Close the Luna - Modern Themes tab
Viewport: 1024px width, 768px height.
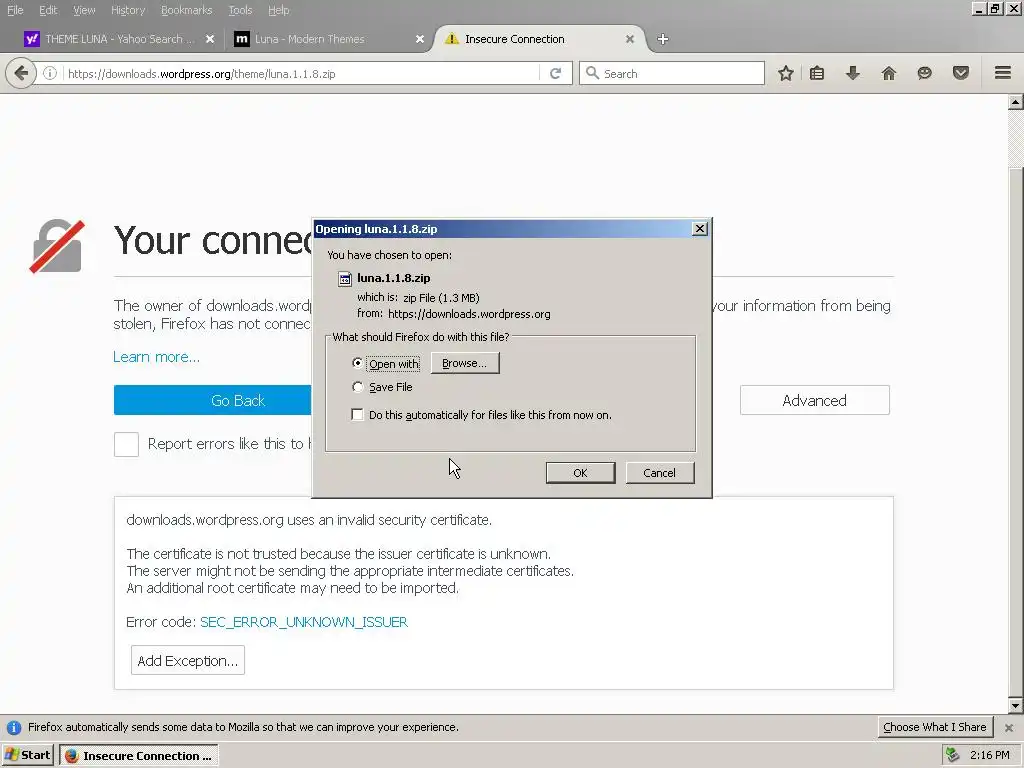tap(420, 39)
